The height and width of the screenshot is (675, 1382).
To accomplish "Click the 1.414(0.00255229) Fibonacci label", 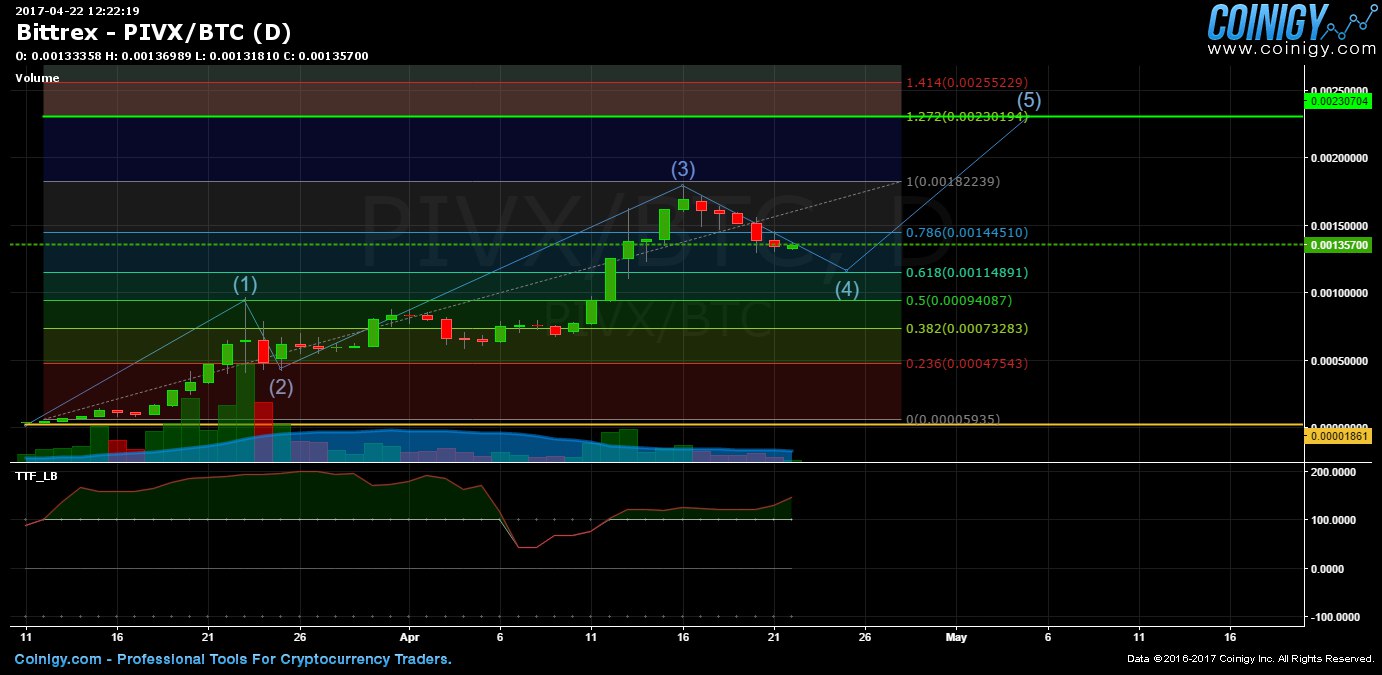I will pyautogui.click(x=967, y=82).
